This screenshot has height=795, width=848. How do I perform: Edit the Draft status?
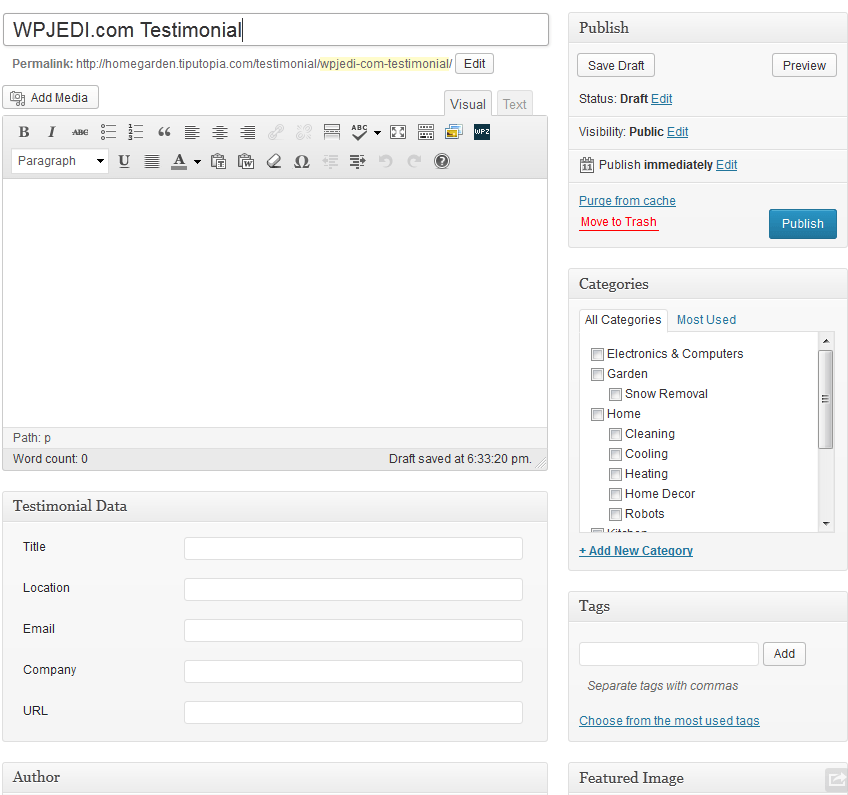(x=661, y=99)
